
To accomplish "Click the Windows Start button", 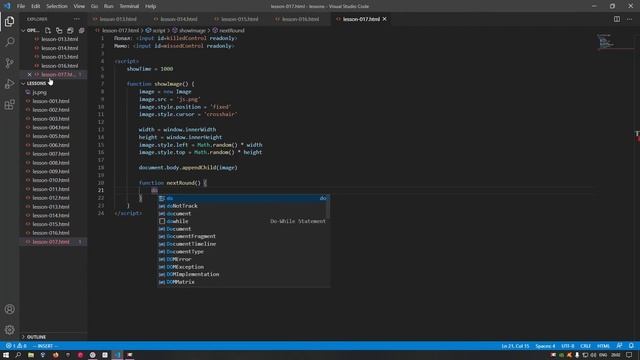I will 6,355.
